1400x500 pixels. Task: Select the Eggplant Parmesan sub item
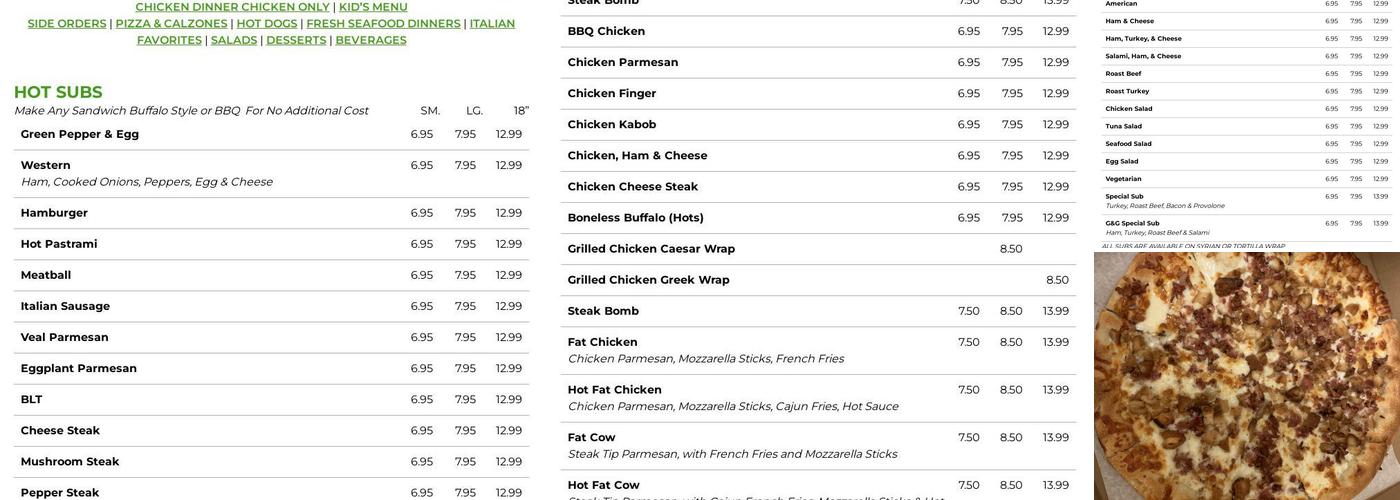(79, 368)
